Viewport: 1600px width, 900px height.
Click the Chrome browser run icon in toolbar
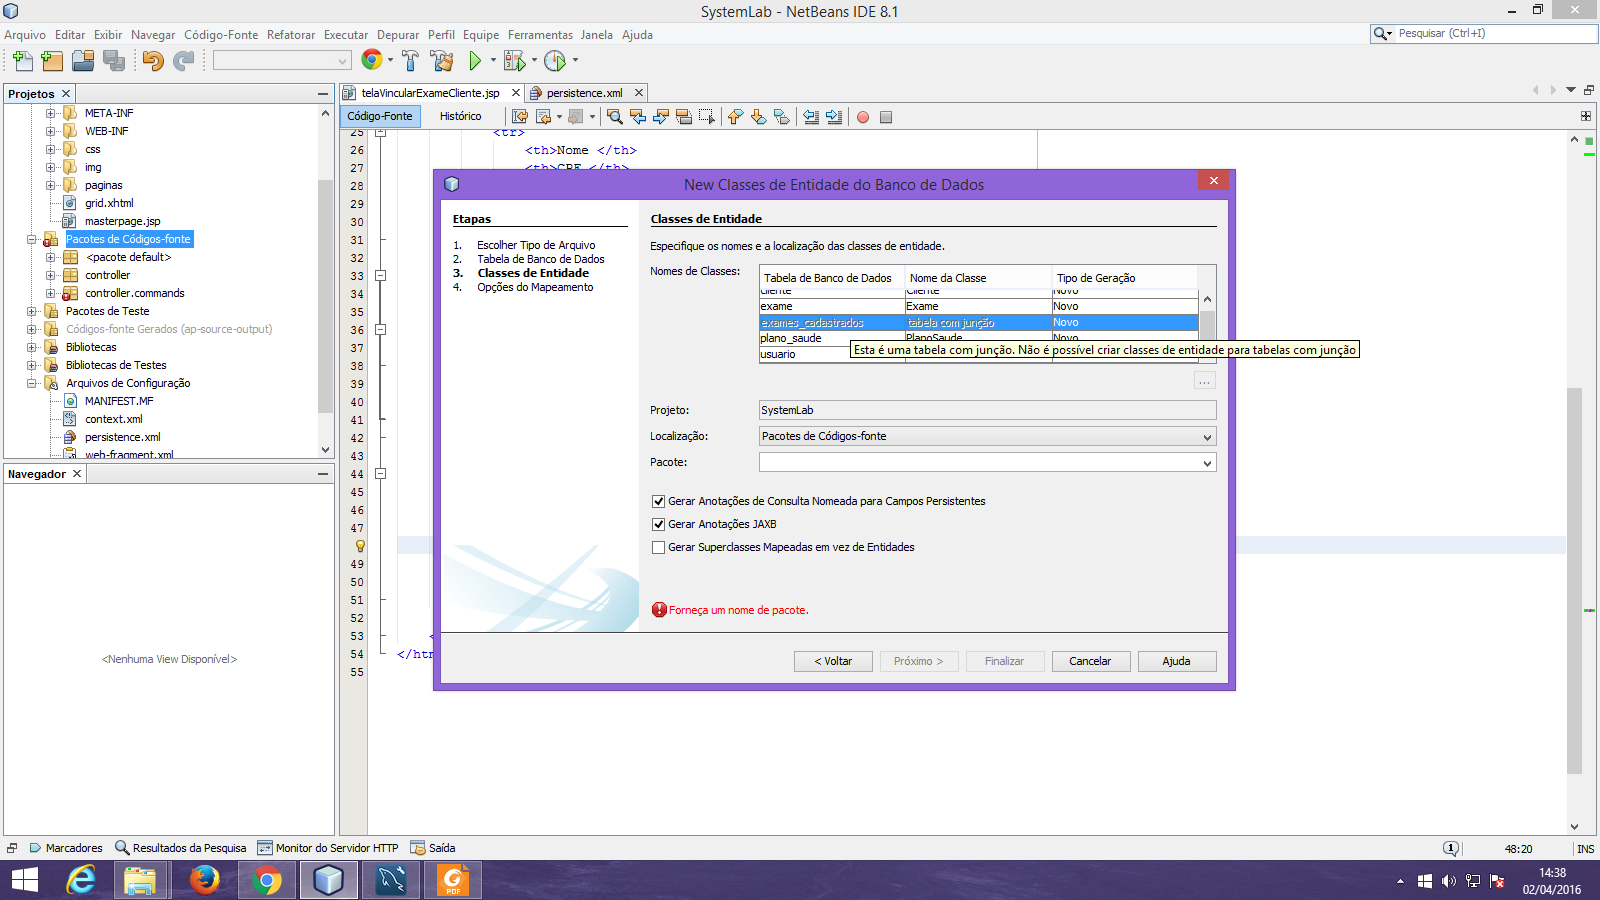click(372, 60)
